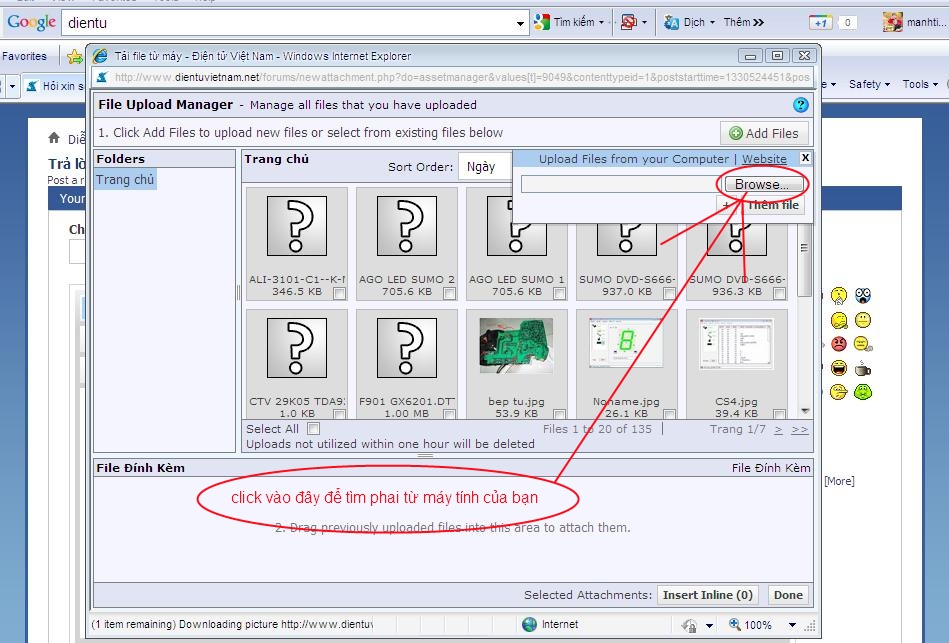949x643 pixels.
Task: Open the Tools menu
Action: coord(920,84)
